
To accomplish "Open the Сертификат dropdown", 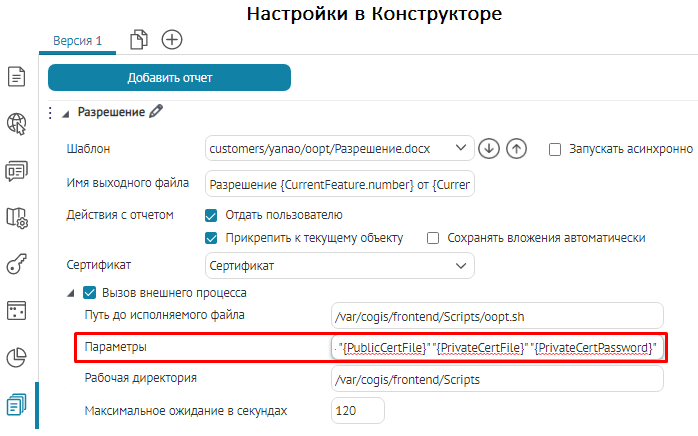I will [x=339, y=266].
